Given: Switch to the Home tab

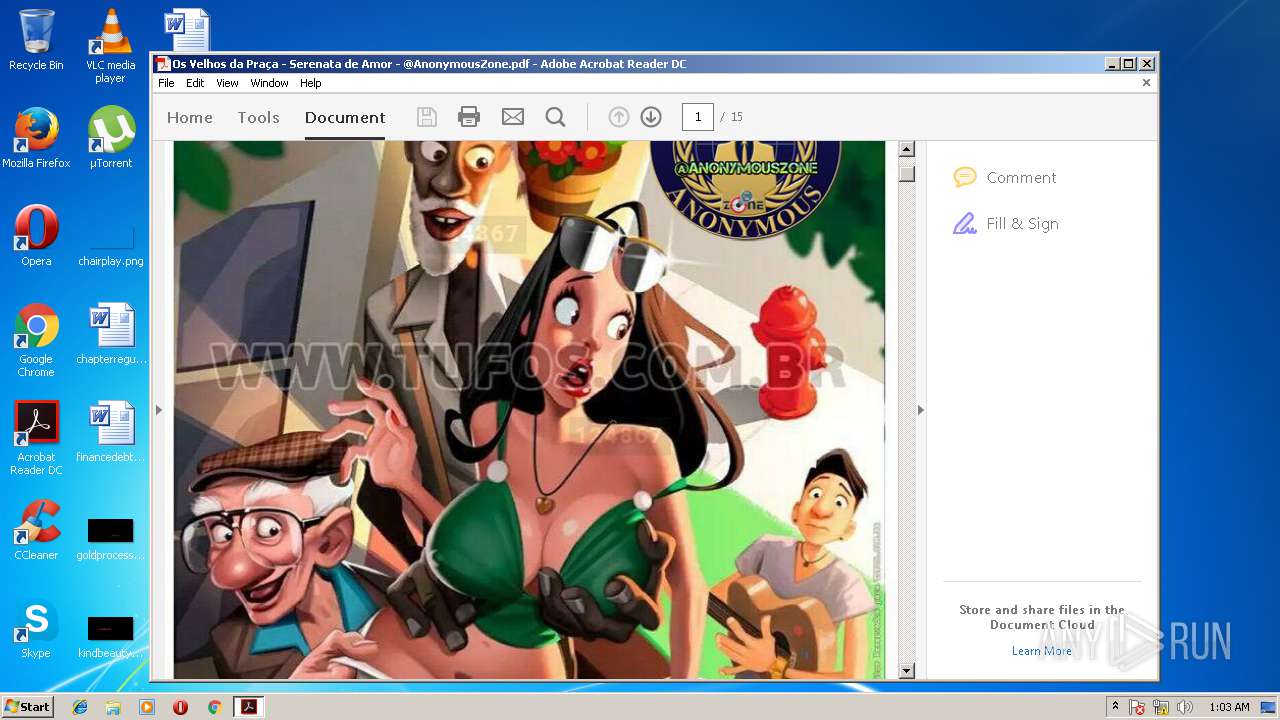Looking at the screenshot, I should 190,117.
